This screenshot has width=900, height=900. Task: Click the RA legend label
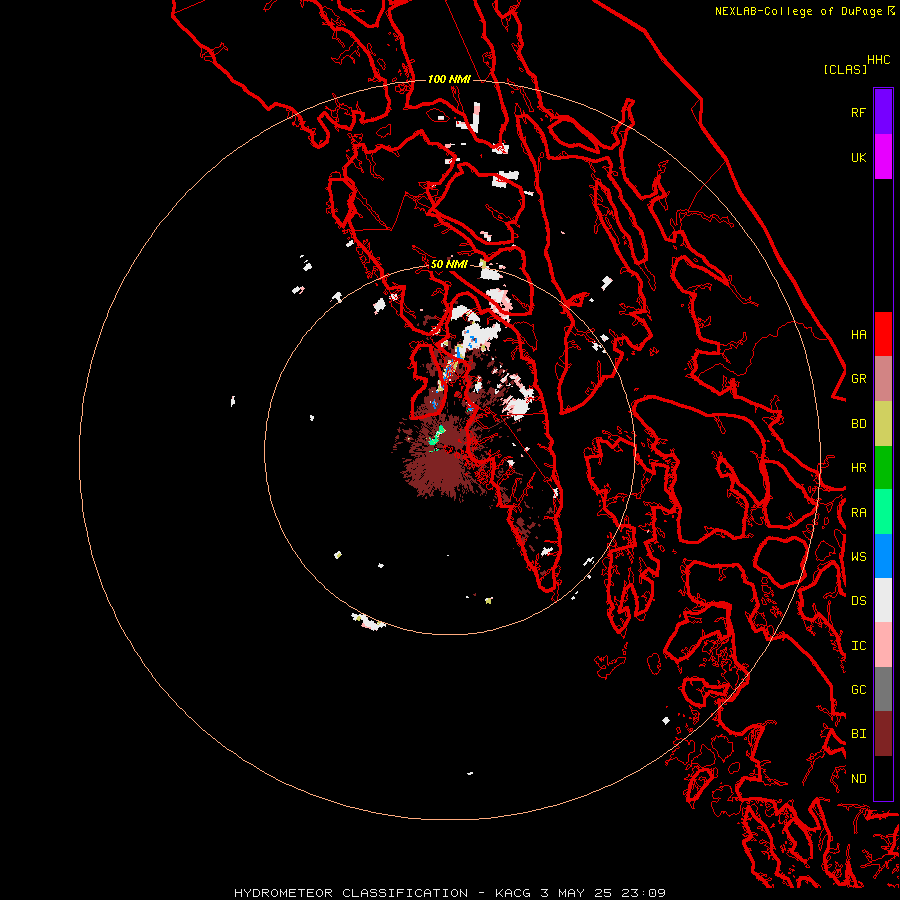858,513
